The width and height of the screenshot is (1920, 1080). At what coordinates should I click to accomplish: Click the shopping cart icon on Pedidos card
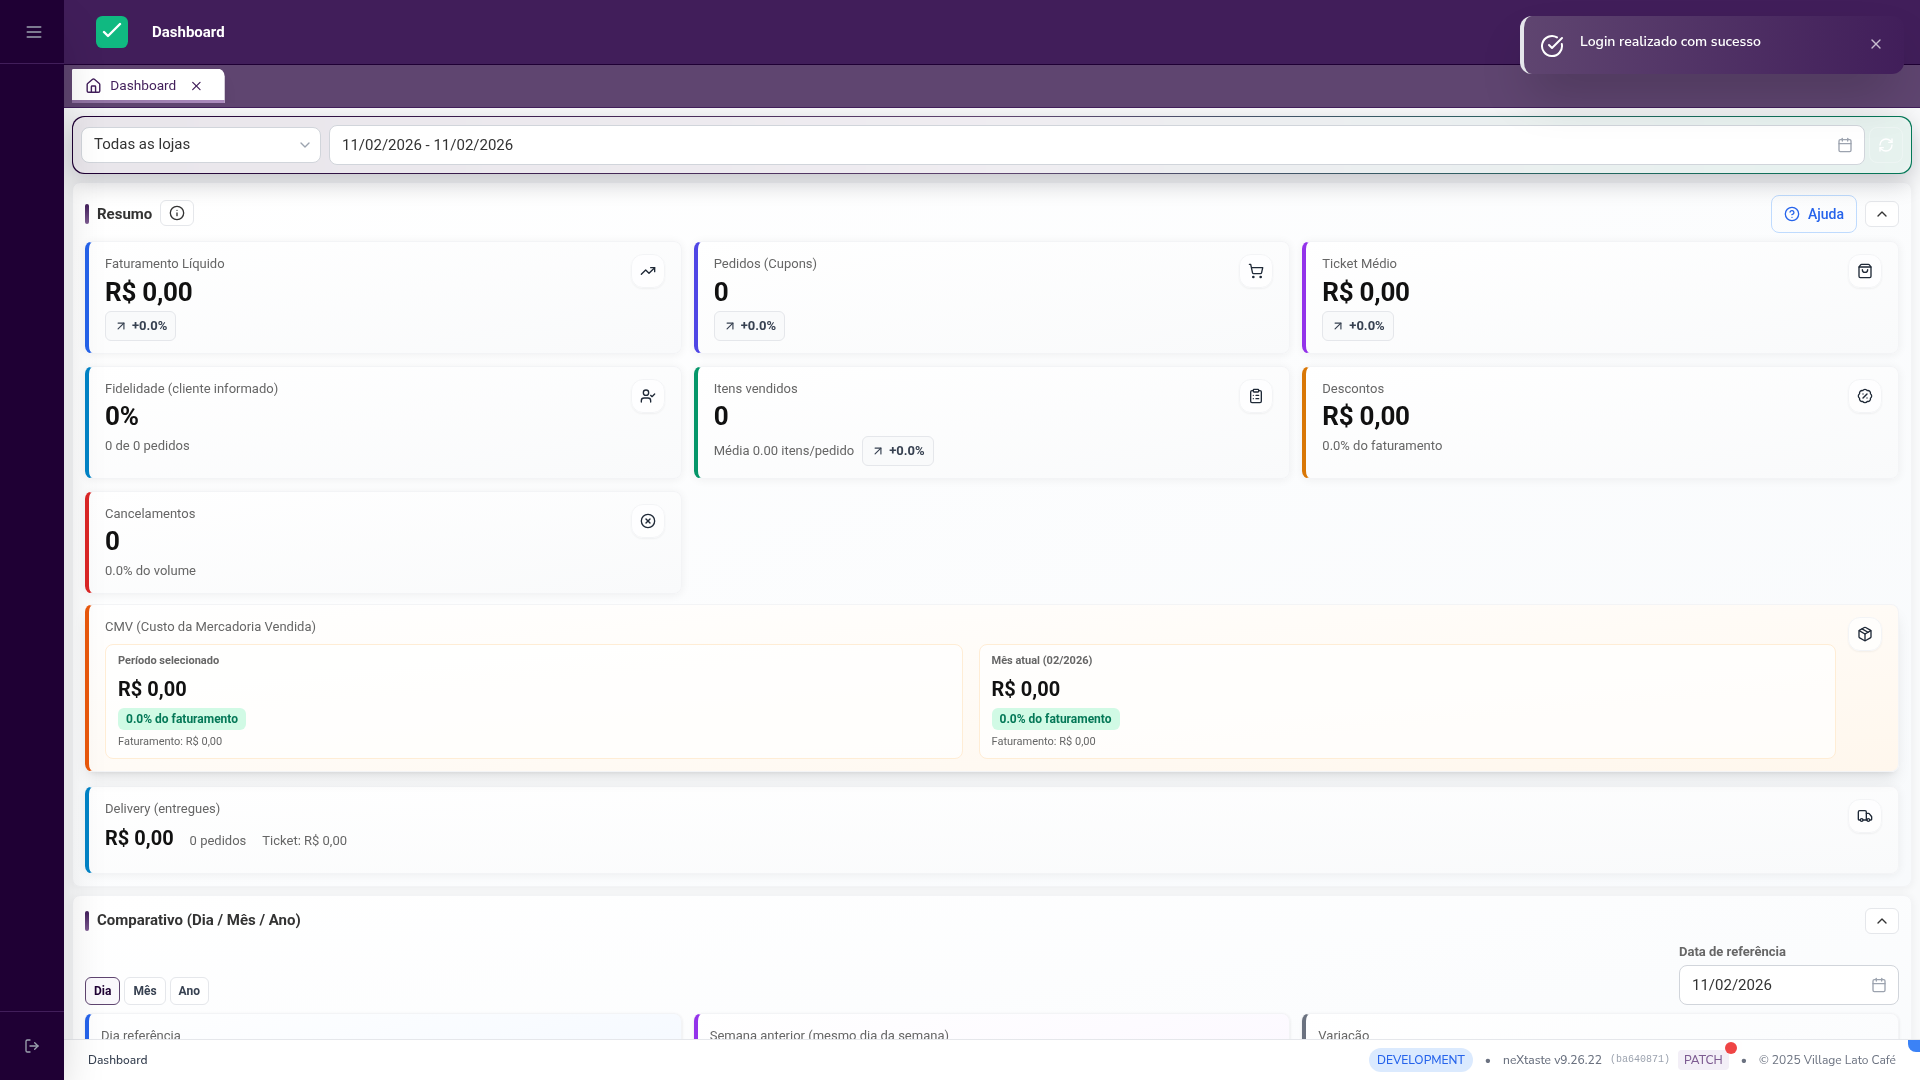tap(1256, 271)
